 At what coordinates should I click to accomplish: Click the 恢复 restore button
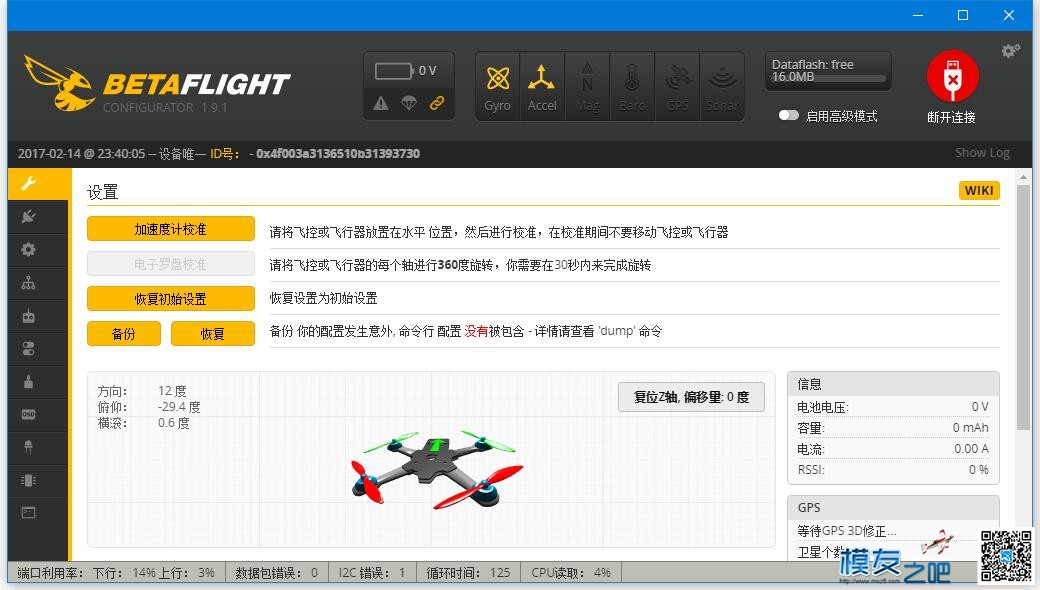pyautogui.click(x=212, y=333)
